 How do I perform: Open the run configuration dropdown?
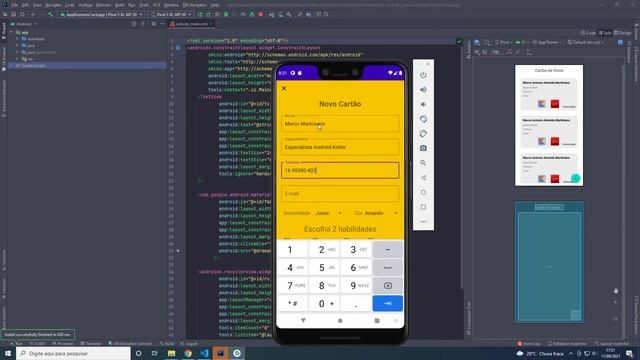(100, 14)
